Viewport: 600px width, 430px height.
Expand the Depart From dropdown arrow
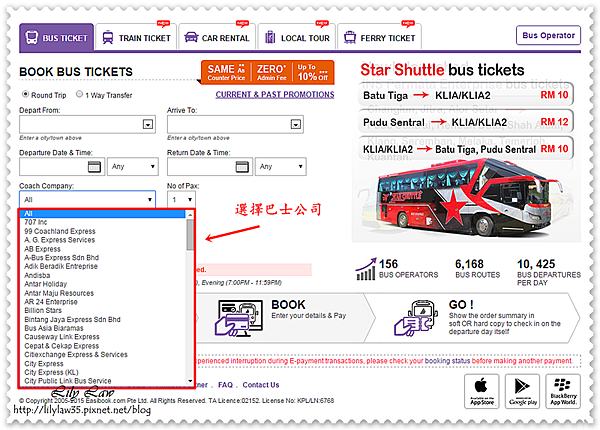click(x=148, y=124)
